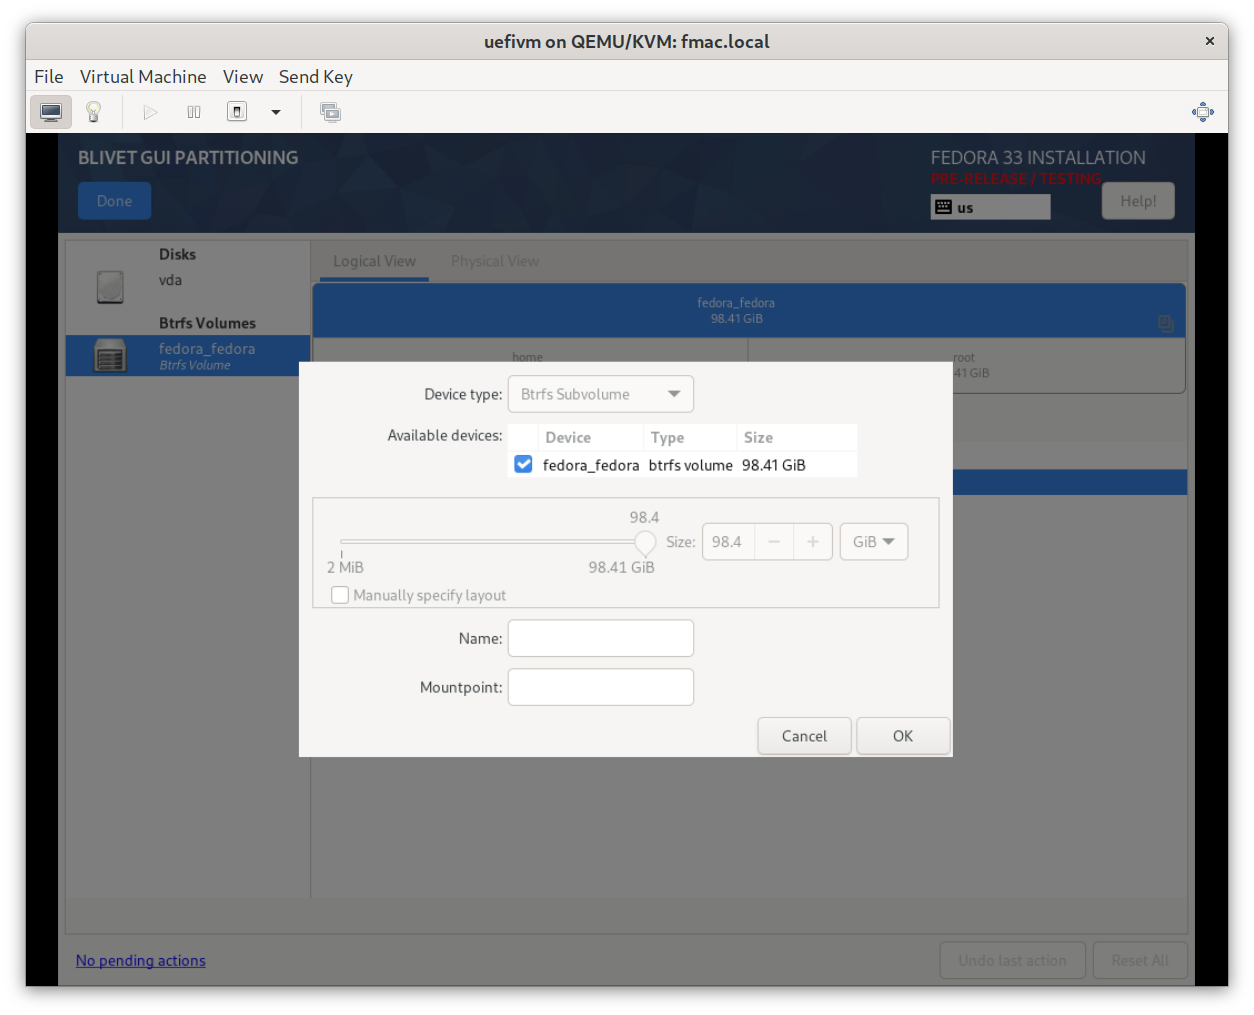This screenshot has width=1254, height=1015.
Task: Open the shutdown options dropdown arrow
Action: (x=276, y=112)
